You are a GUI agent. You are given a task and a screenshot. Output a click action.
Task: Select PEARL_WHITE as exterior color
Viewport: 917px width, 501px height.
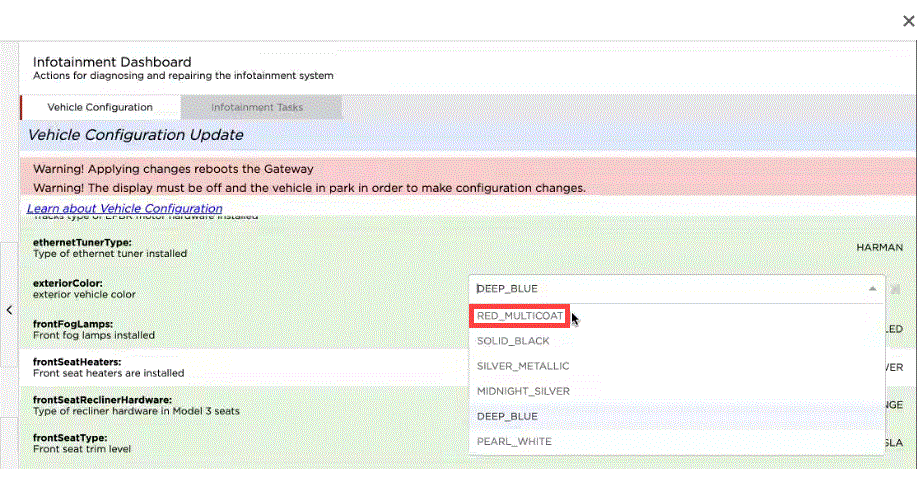pyautogui.click(x=514, y=441)
